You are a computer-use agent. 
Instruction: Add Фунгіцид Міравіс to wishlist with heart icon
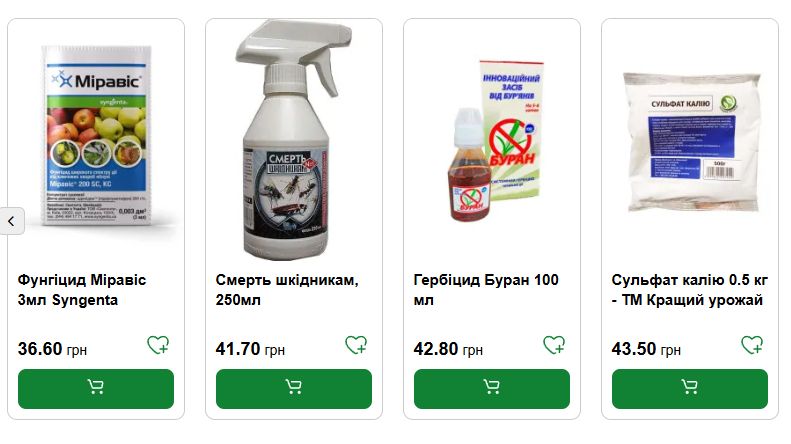158,345
